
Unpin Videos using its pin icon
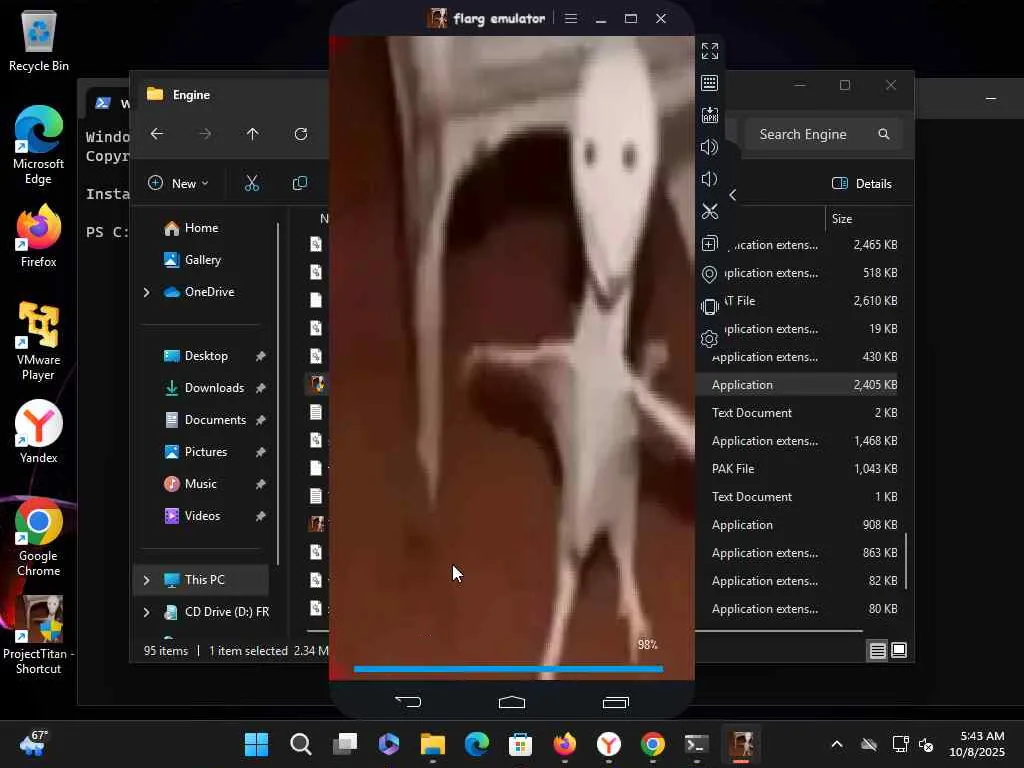click(261, 516)
